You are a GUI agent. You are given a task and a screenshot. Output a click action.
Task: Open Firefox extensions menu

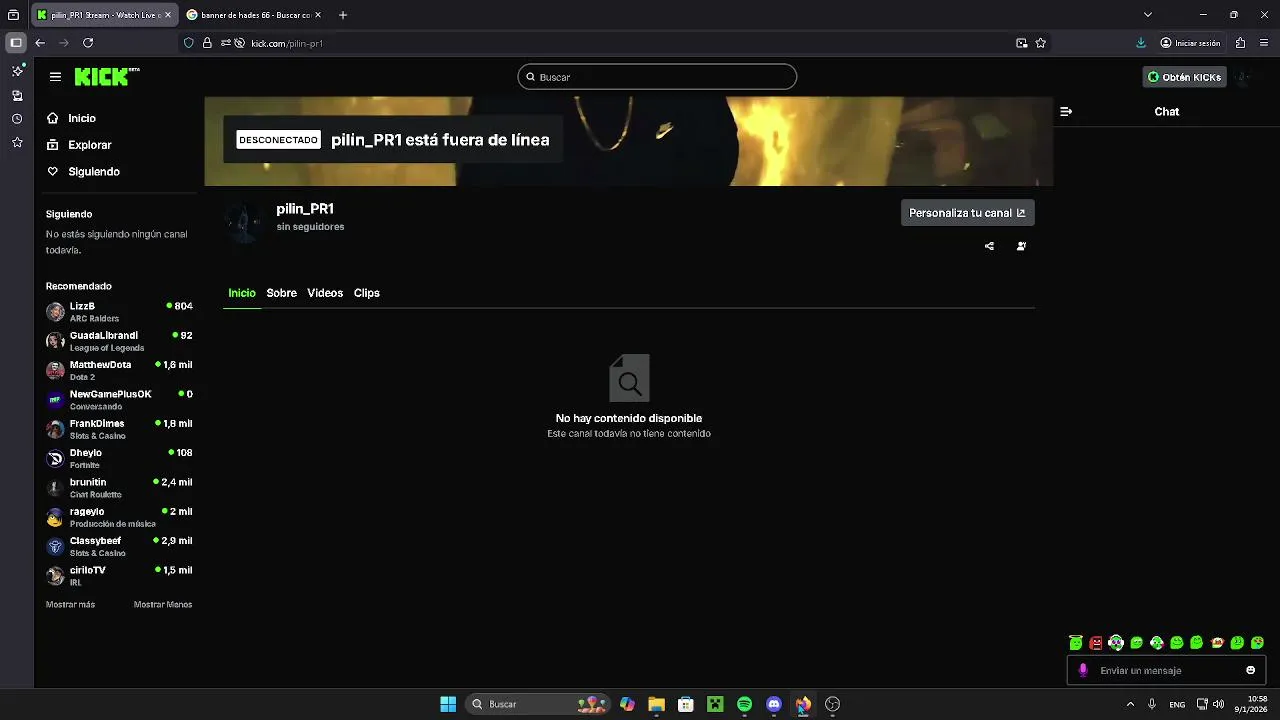tap(1240, 43)
